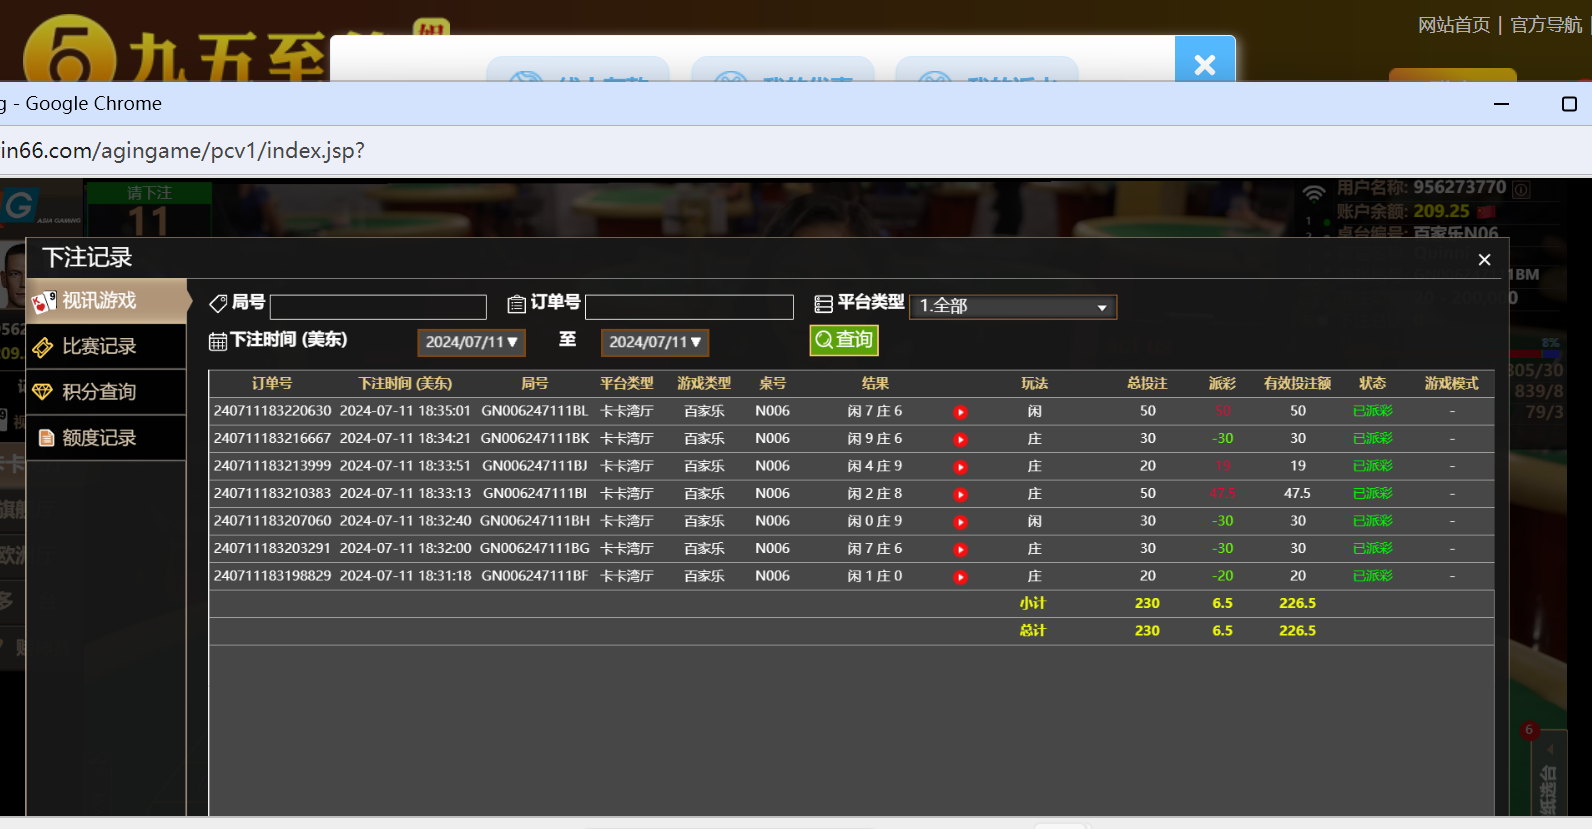Focus the 局号 input field
Viewport: 1592px width, 829px height.
(378, 307)
